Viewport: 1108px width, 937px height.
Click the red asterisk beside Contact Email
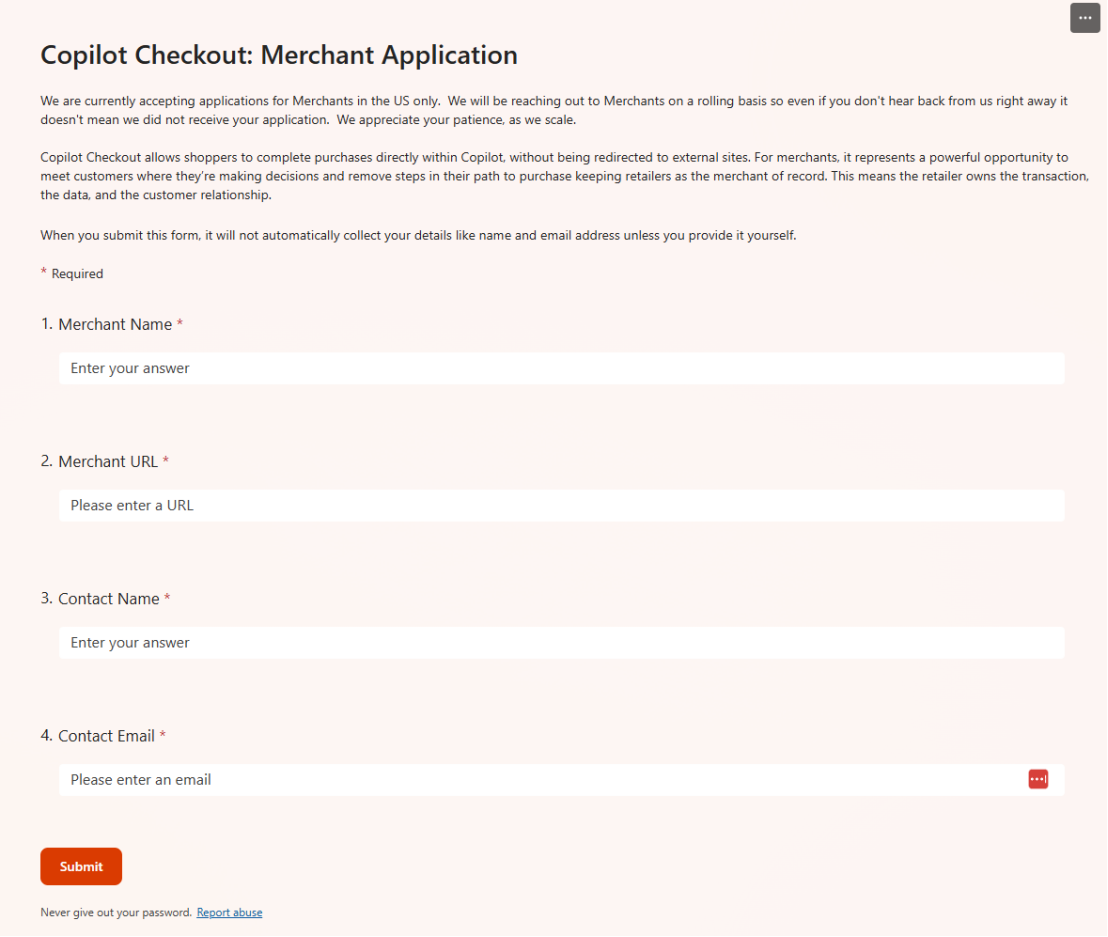click(163, 734)
